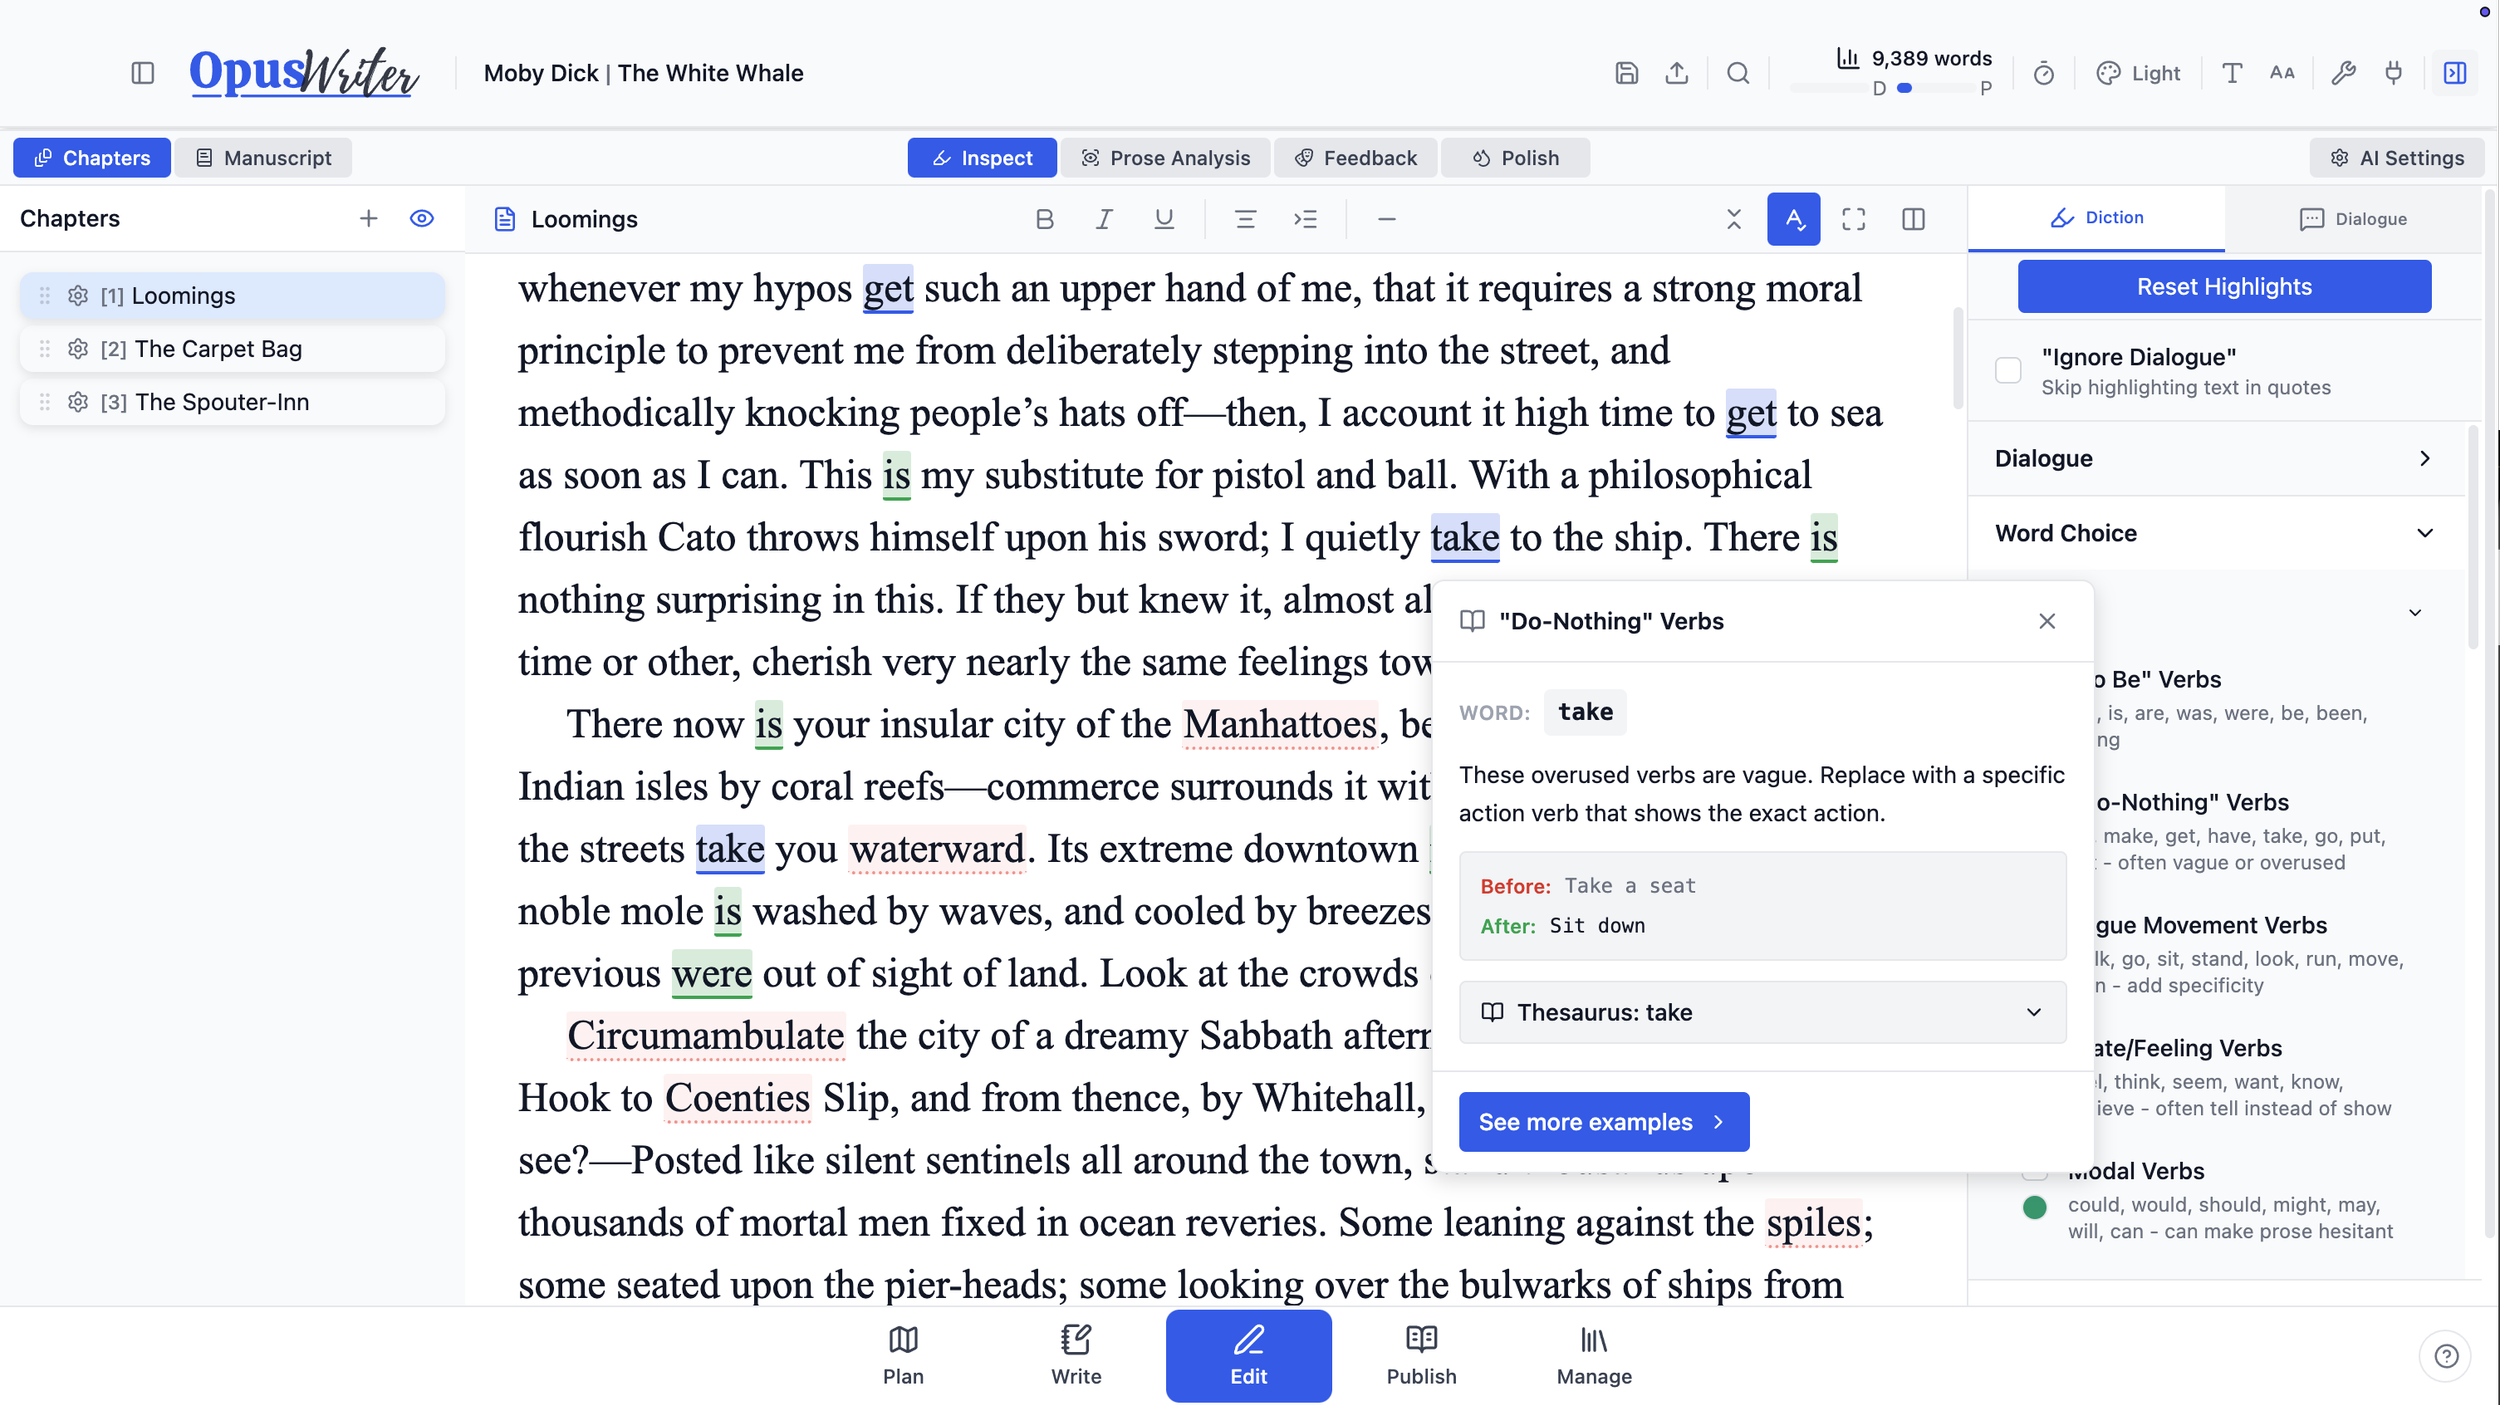
Task: Go to the Write stage
Action: coord(1076,1355)
